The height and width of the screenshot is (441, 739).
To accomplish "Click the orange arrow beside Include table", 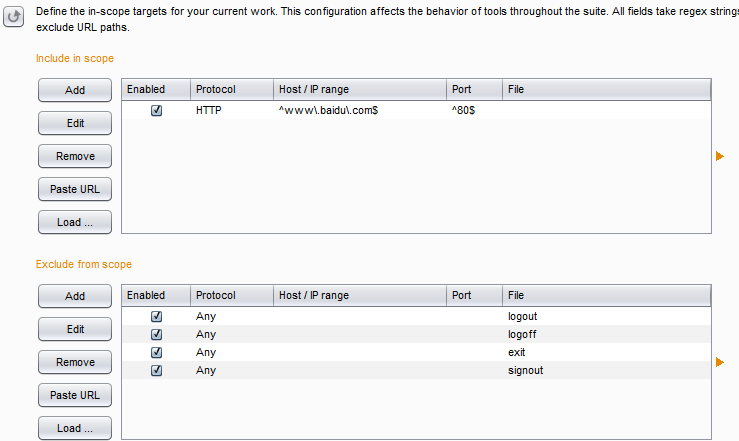I will click(x=719, y=156).
